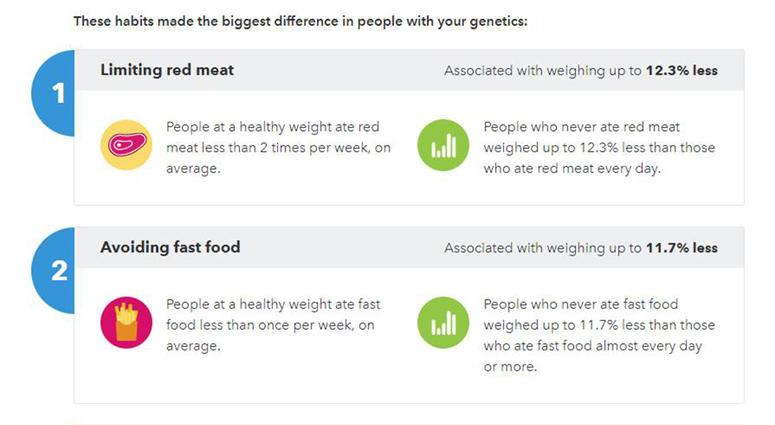This screenshot has height=425, width=775.
Task: Click the habits made biggest difference heading
Action: 301,21
